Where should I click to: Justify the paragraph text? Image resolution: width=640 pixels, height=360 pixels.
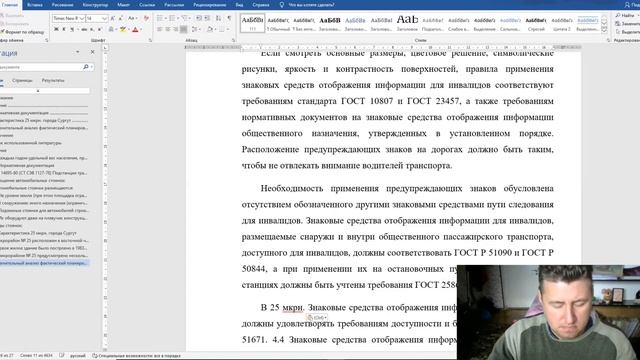coord(184,29)
